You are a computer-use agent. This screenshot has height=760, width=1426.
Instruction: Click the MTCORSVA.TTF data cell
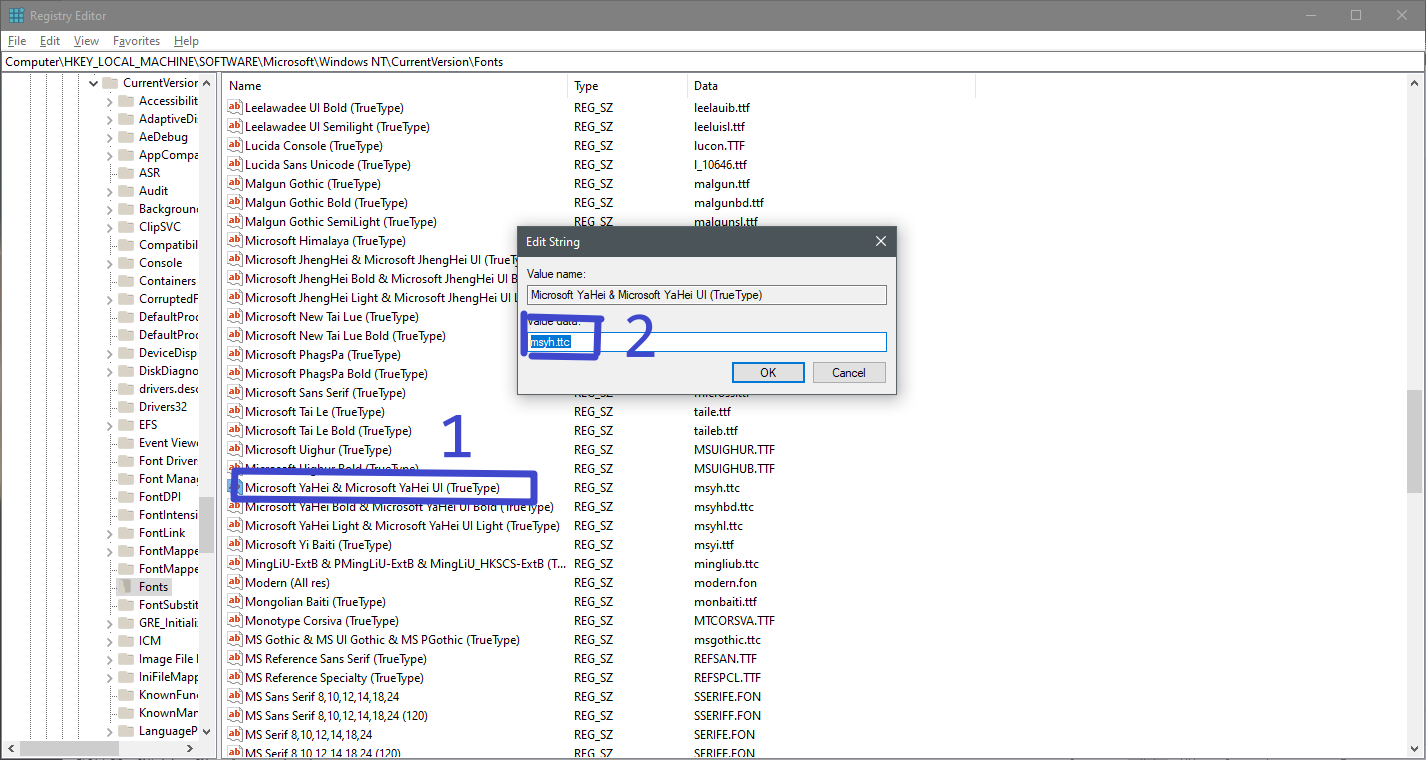734,621
